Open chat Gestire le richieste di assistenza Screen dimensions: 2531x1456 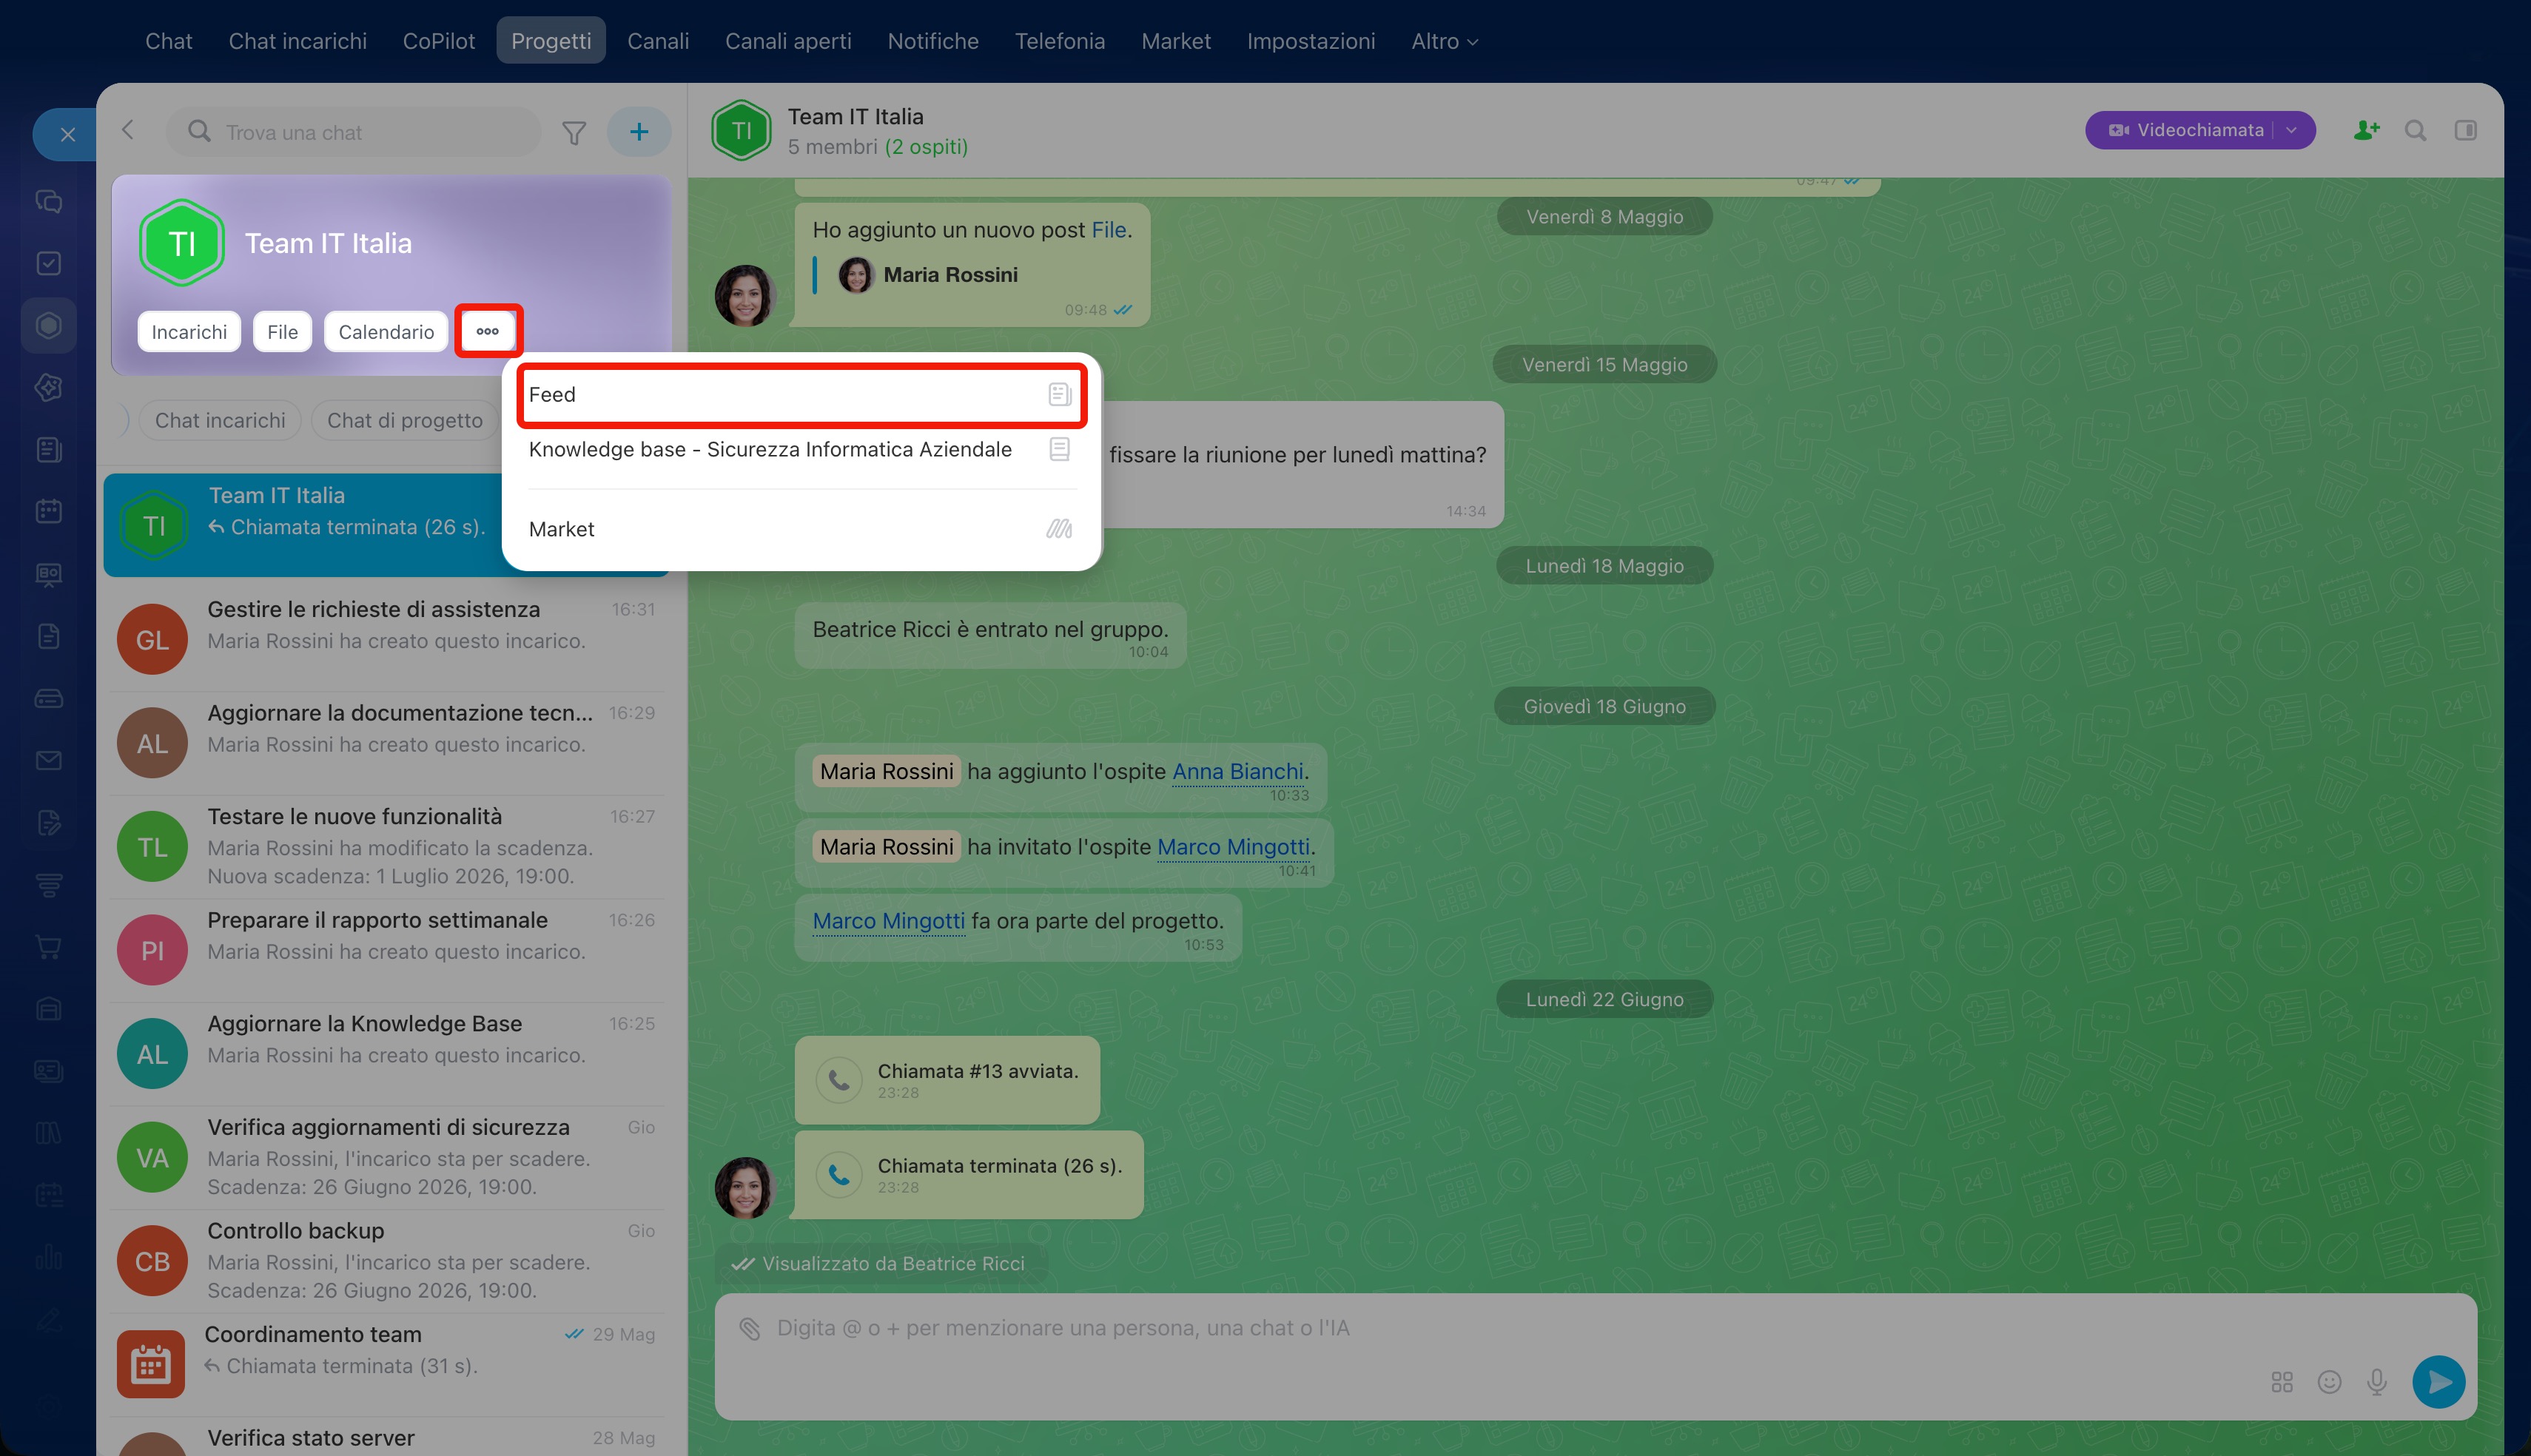[386, 639]
